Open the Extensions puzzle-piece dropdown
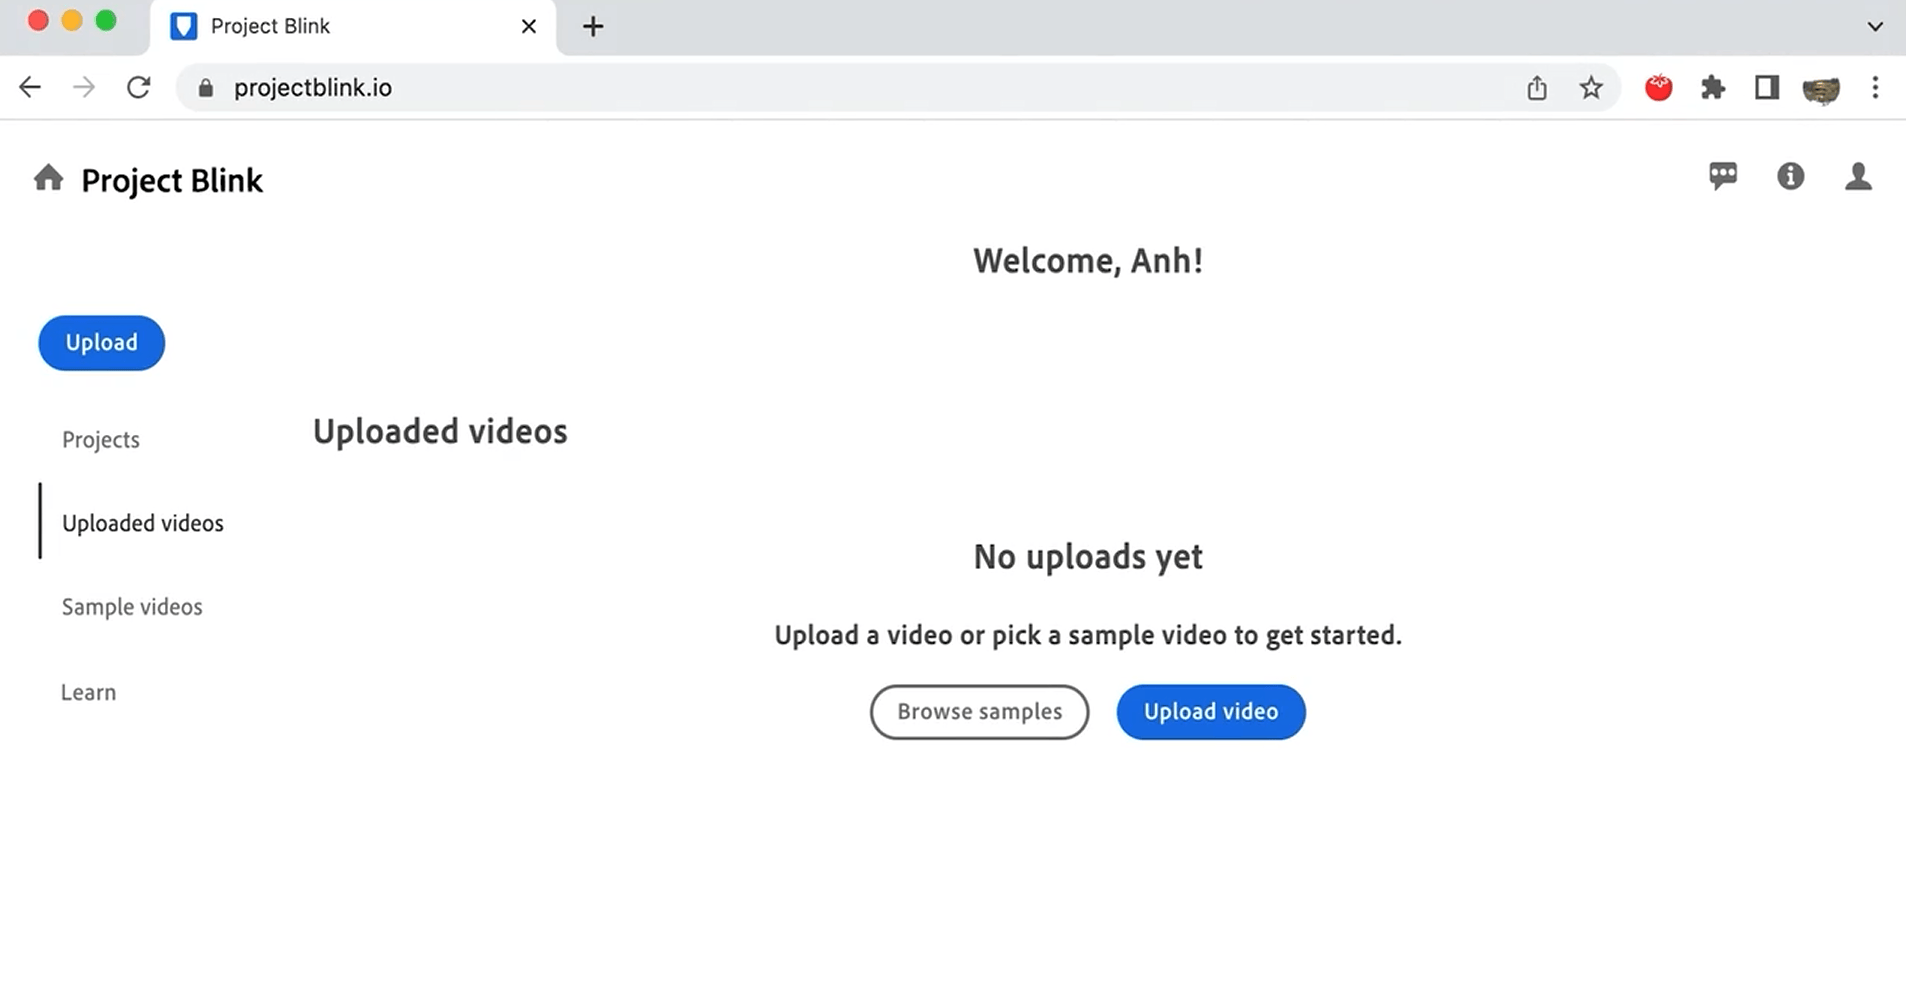 point(1712,88)
